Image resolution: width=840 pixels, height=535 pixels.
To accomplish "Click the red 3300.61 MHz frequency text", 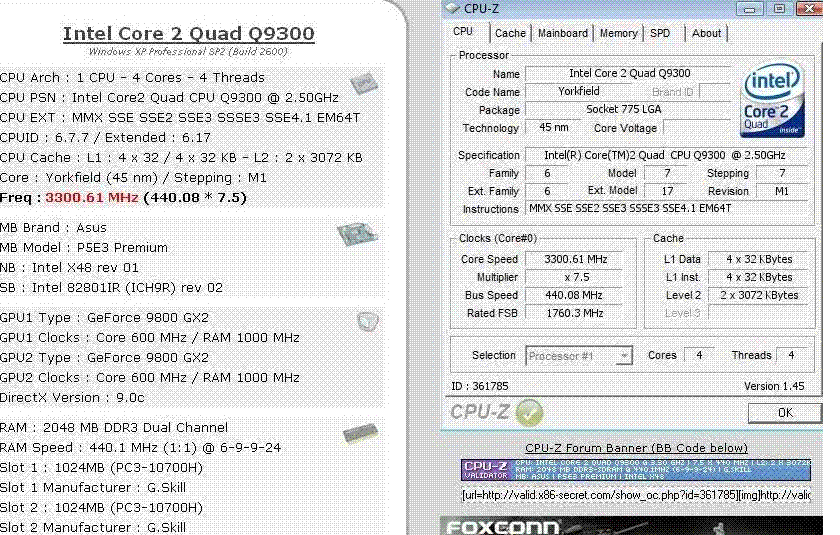I will click(92, 198).
